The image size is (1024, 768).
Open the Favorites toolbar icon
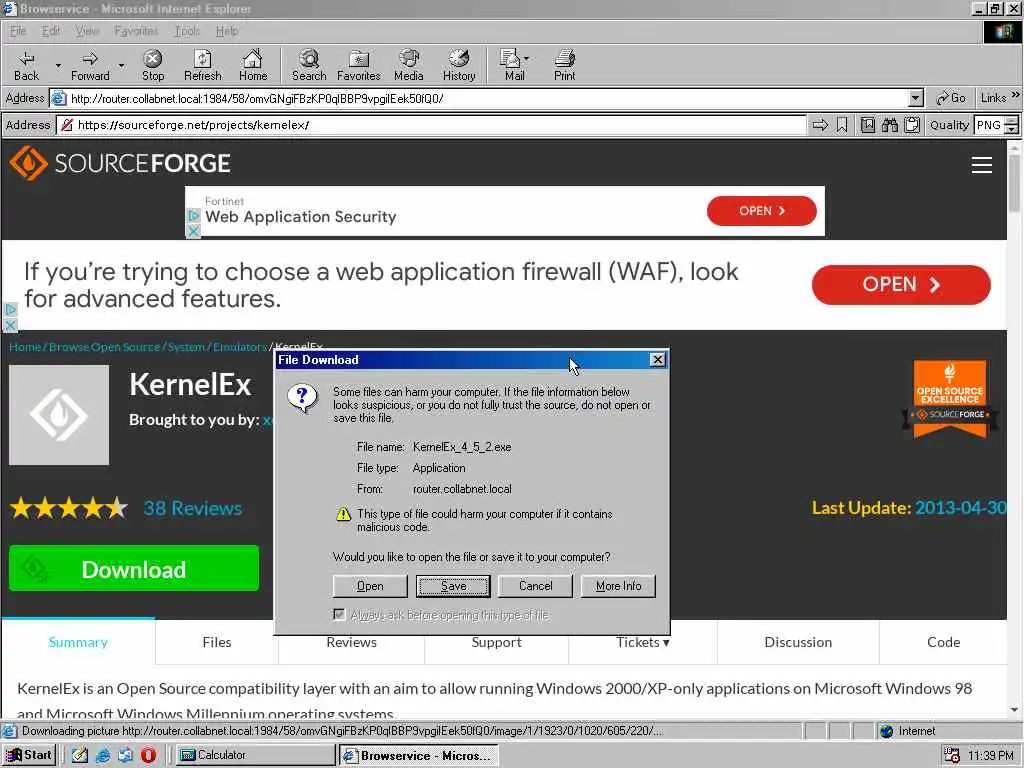pyautogui.click(x=359, y=65)
